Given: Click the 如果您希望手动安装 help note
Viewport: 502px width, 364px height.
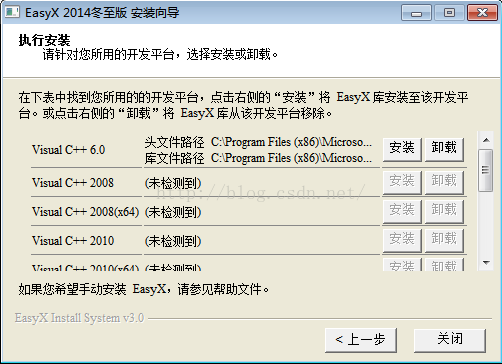Looking at the screenshot, I should [x=144, y=289].
